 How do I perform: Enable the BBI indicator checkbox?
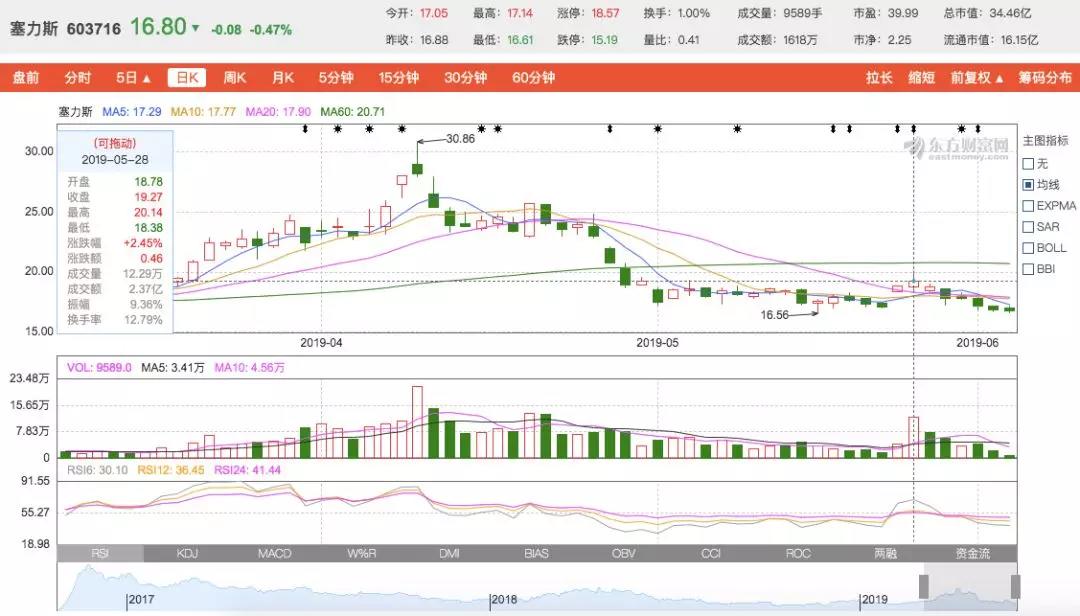pyautogui.click(x=1028, y=269)
